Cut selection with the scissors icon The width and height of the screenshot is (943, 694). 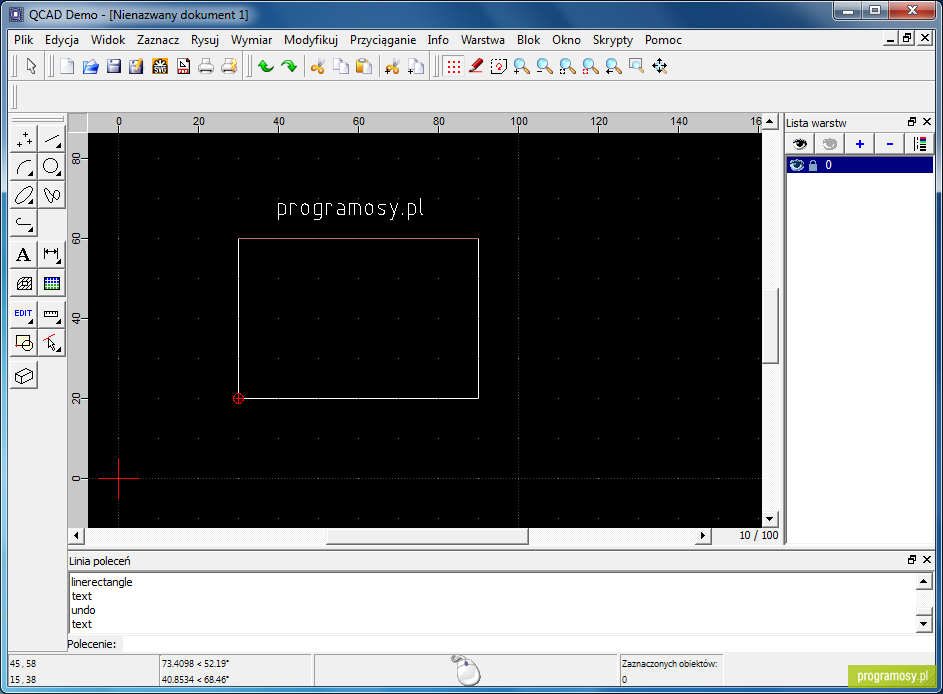coord(318,66)
